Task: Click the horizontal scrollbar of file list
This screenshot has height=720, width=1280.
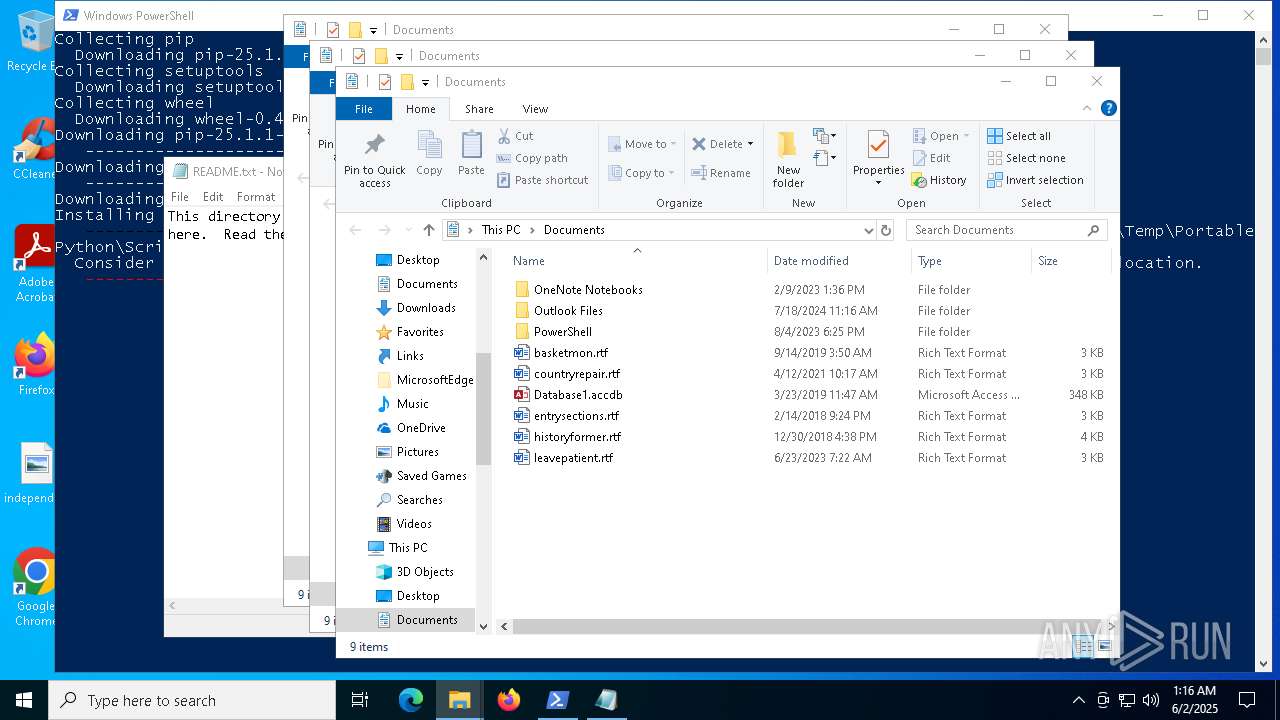Action: [x=806, y=627]
